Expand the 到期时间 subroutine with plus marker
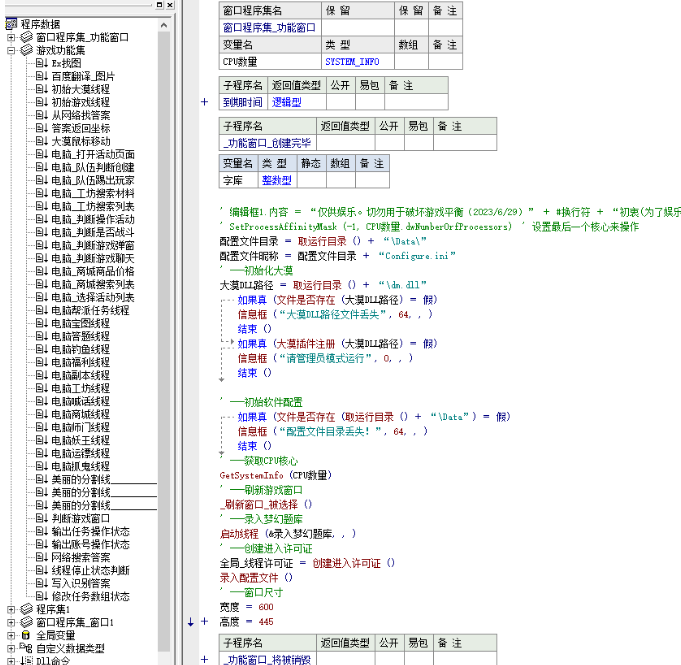Viewport: 681px width, 665px height. coord(205,102)
